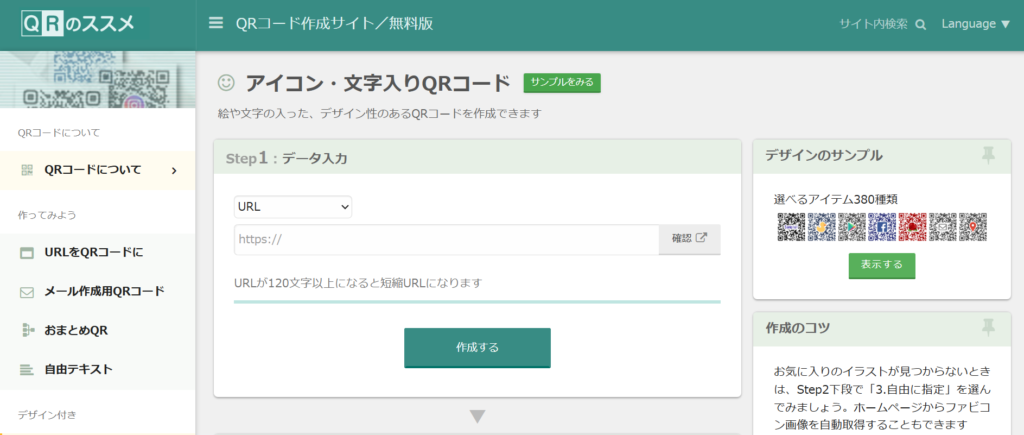This screenshot has width=1024, height=435.
Task: Click the smiley face icon beside the title
Action: tap(226, 83)
